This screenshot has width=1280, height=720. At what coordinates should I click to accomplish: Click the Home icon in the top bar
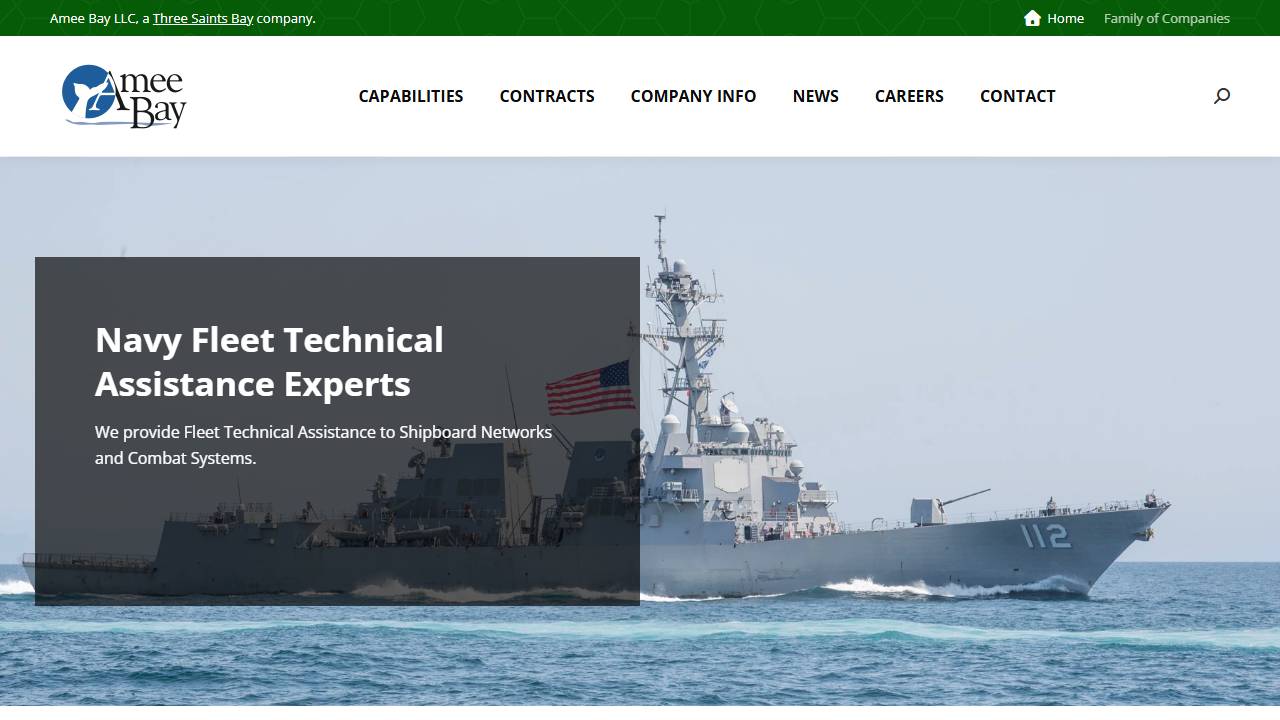click(x=1031, y=18)
